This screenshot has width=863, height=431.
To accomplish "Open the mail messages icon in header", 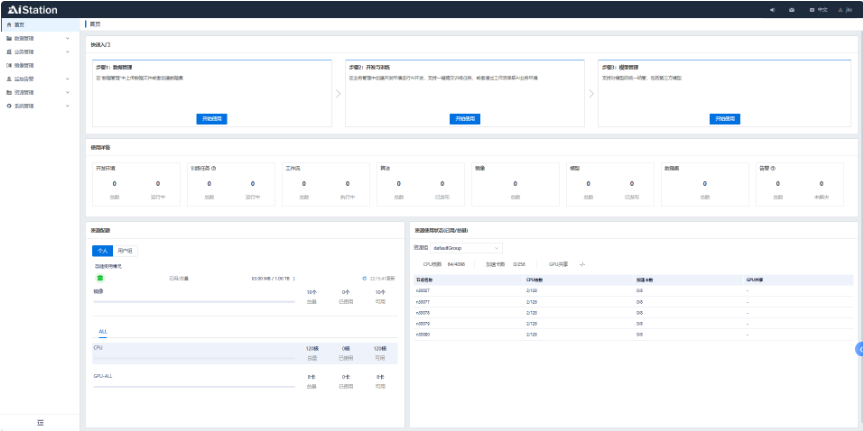I will pyautogui.click(x=792, y=9).
